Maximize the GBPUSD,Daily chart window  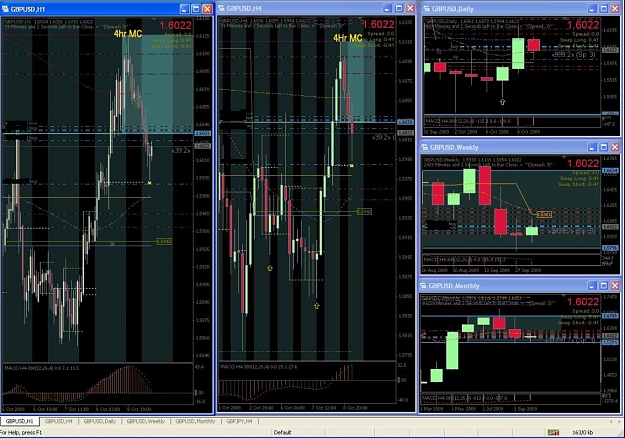(604, 8)
